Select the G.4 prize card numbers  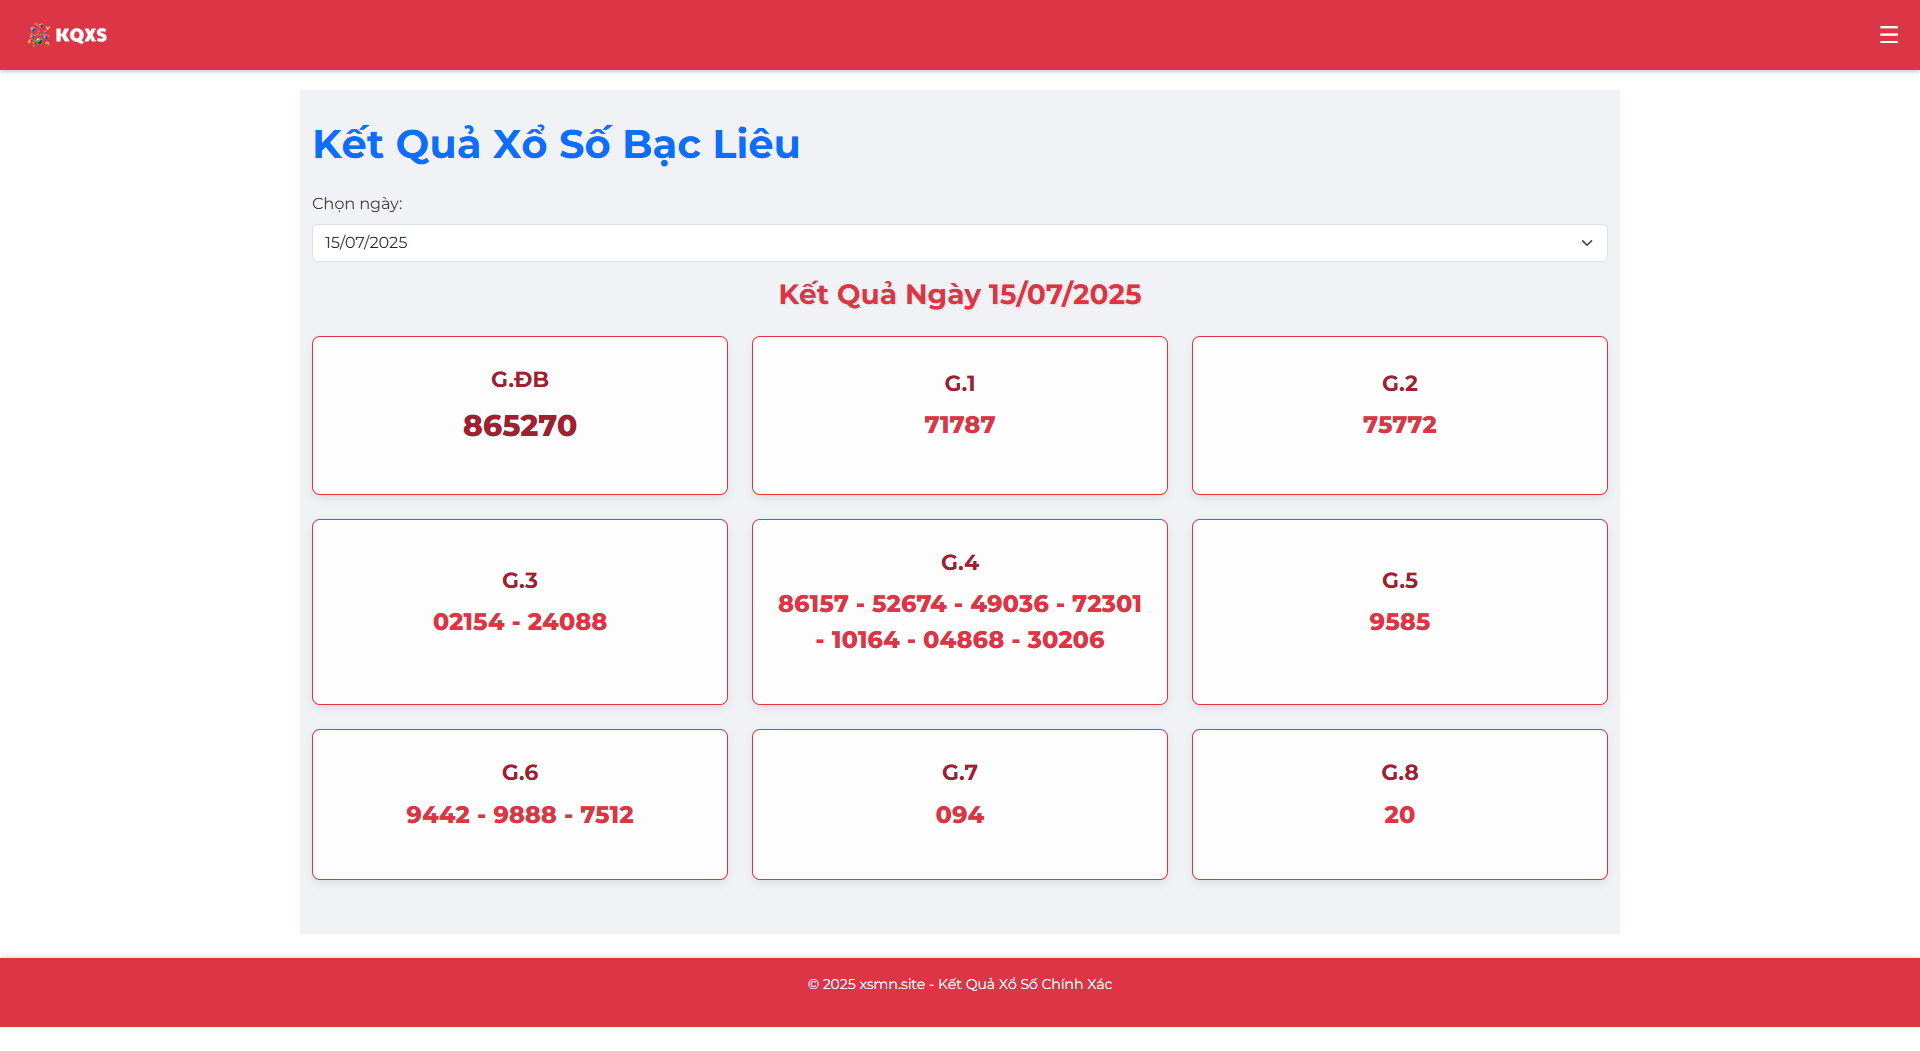[x=959, y=622]
